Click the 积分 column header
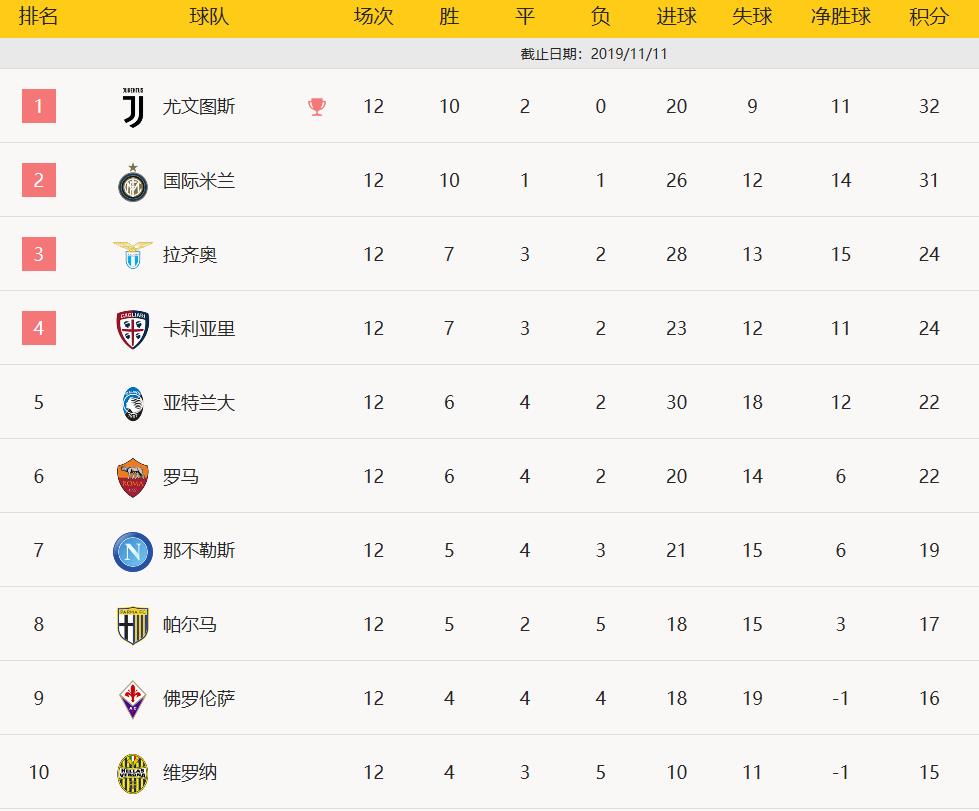The width and height of the screenshot is (979, 811). [929, 16]
